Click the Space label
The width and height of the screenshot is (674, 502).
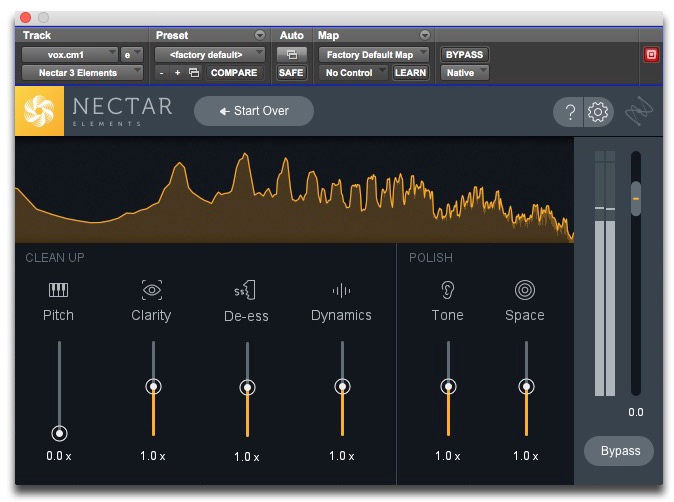525,315
